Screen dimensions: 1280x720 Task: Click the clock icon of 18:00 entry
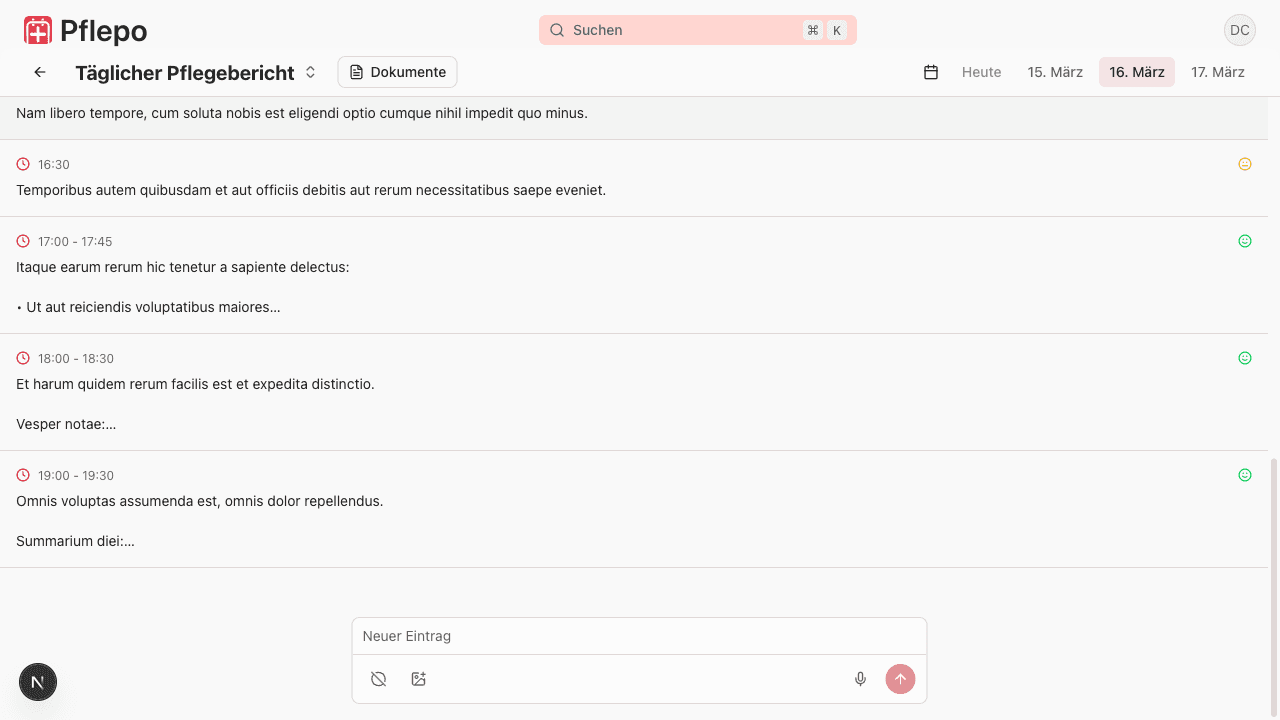23,358
